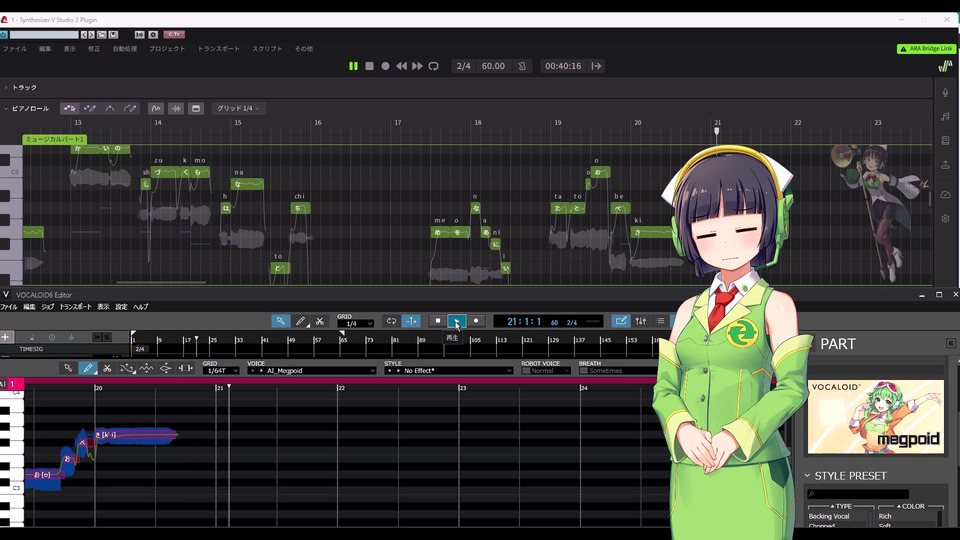Stop playback in VOCALOID6 Editor
Viewport: 960px width, 540px height.
[x=437, y=321]
